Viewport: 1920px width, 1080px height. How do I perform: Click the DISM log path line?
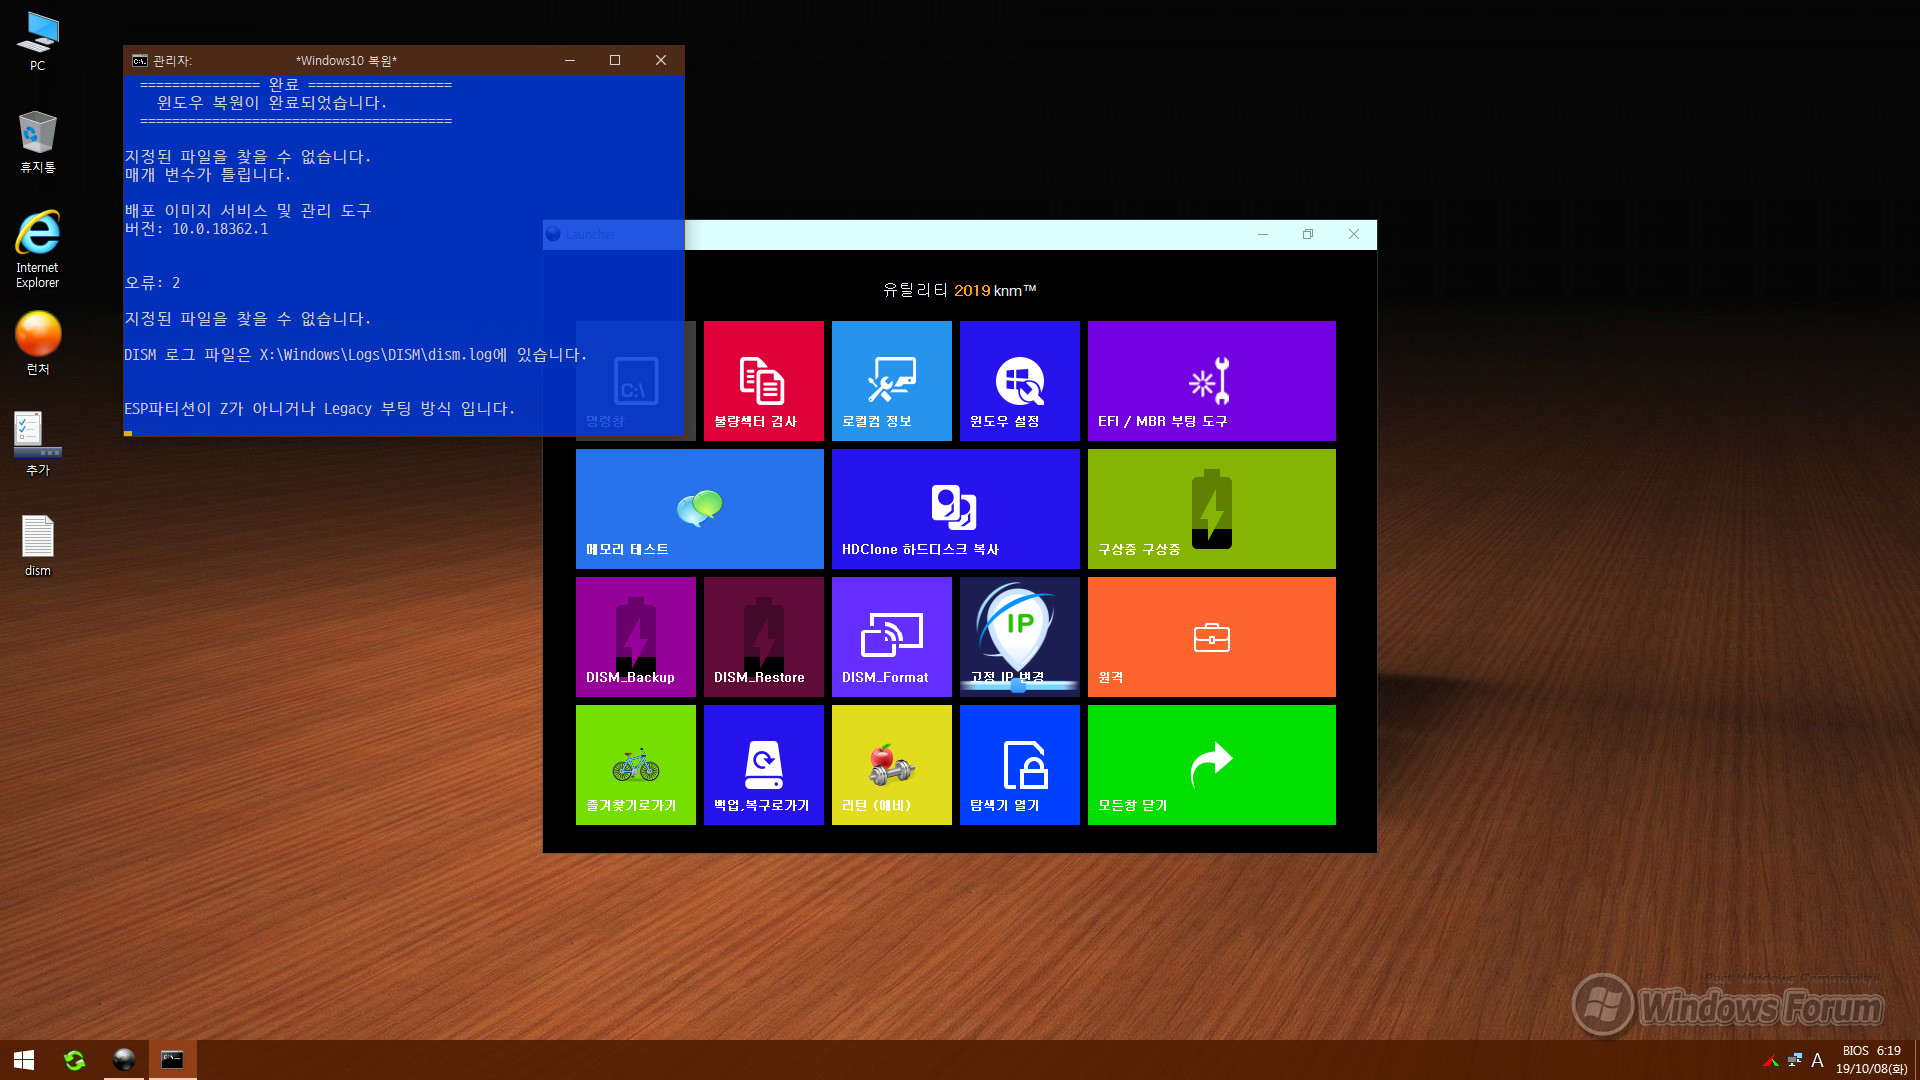[356, 355]
